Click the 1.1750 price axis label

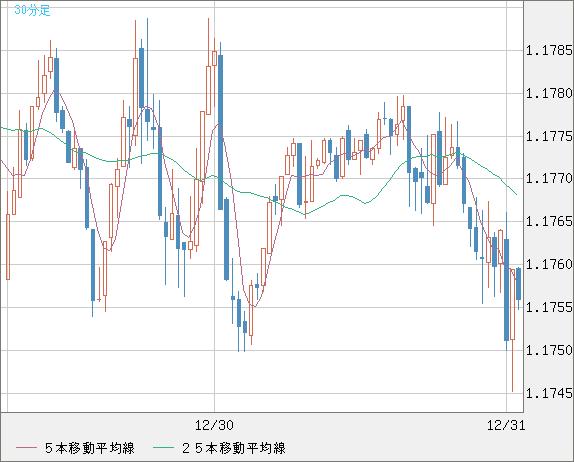tap(549, 350)
